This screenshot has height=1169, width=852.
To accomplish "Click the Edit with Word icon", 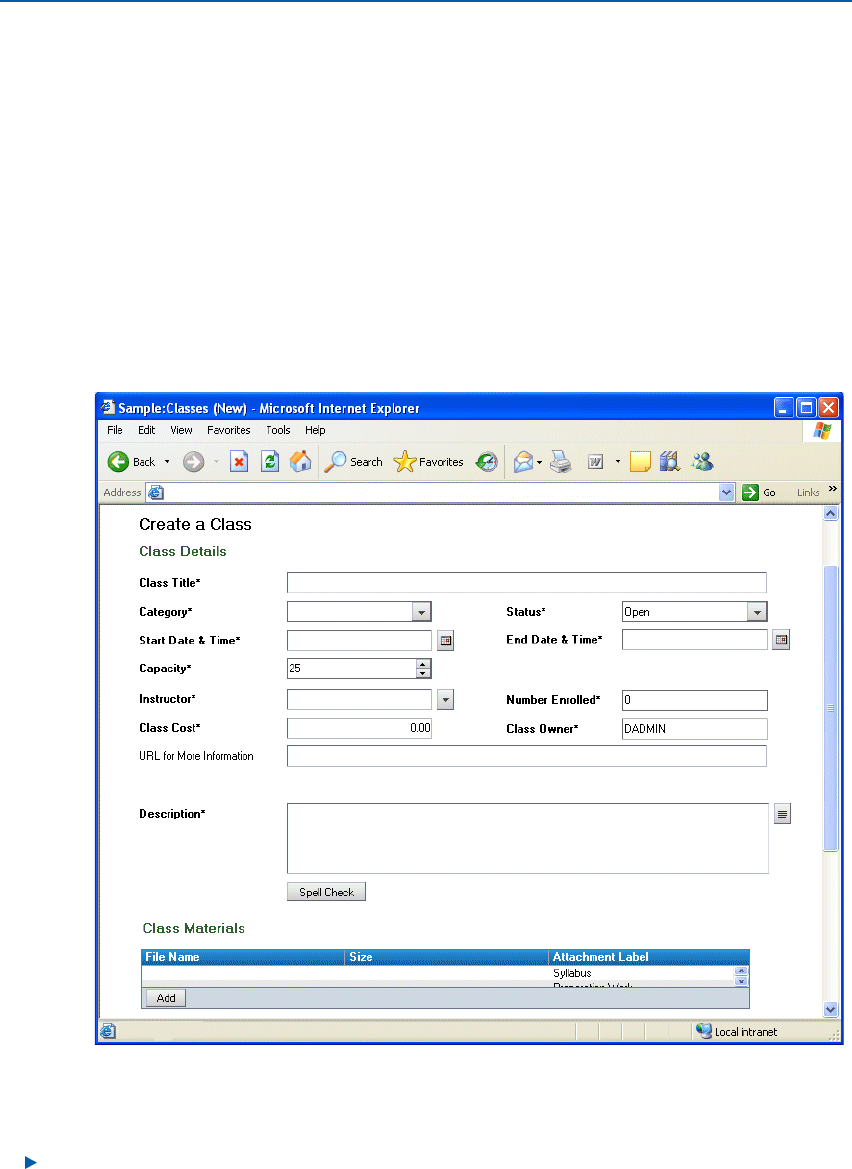I will pos(595,462).
